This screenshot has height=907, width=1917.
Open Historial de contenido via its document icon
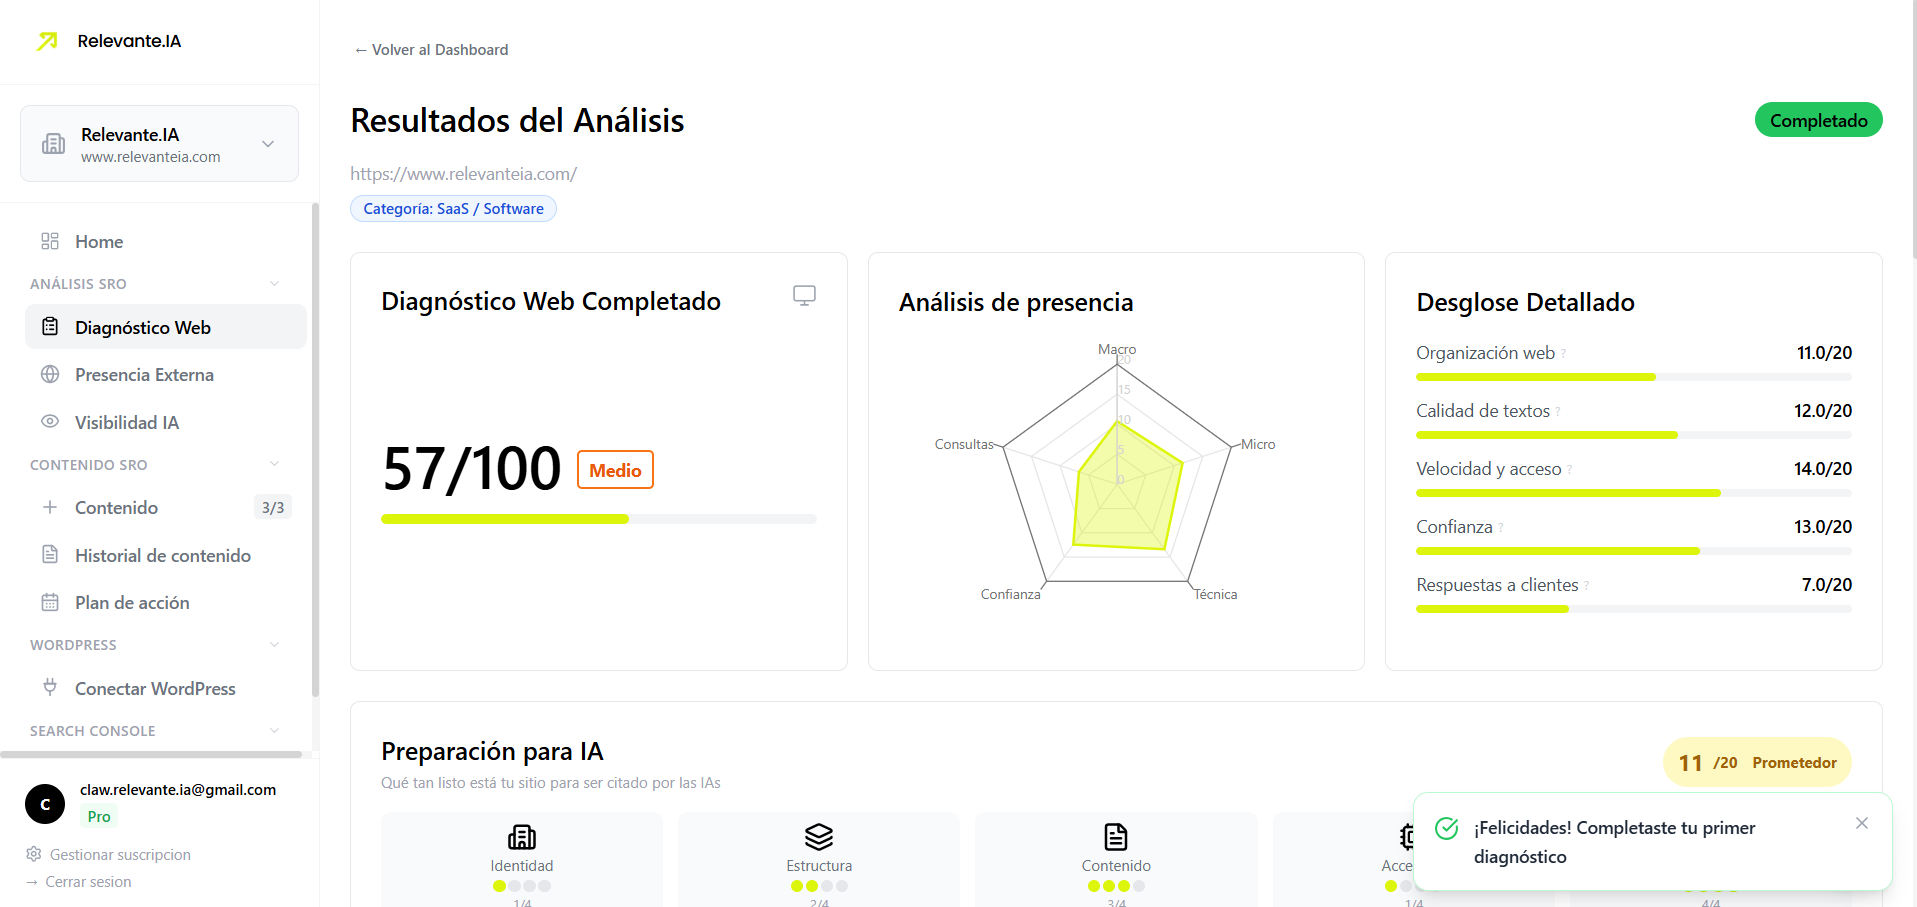coord(49,555)
